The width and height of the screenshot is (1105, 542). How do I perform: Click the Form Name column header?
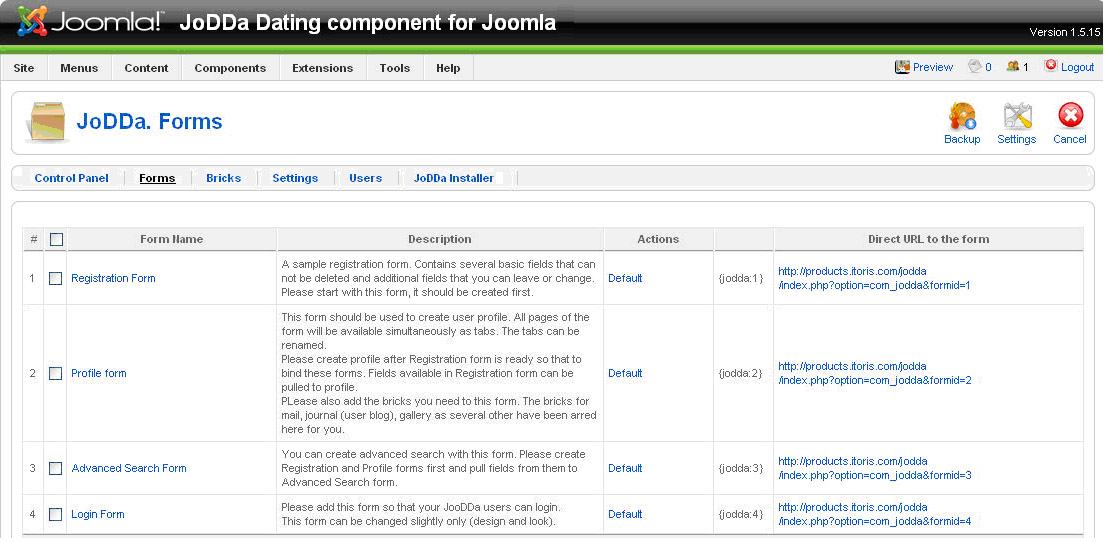pos(171,240)
